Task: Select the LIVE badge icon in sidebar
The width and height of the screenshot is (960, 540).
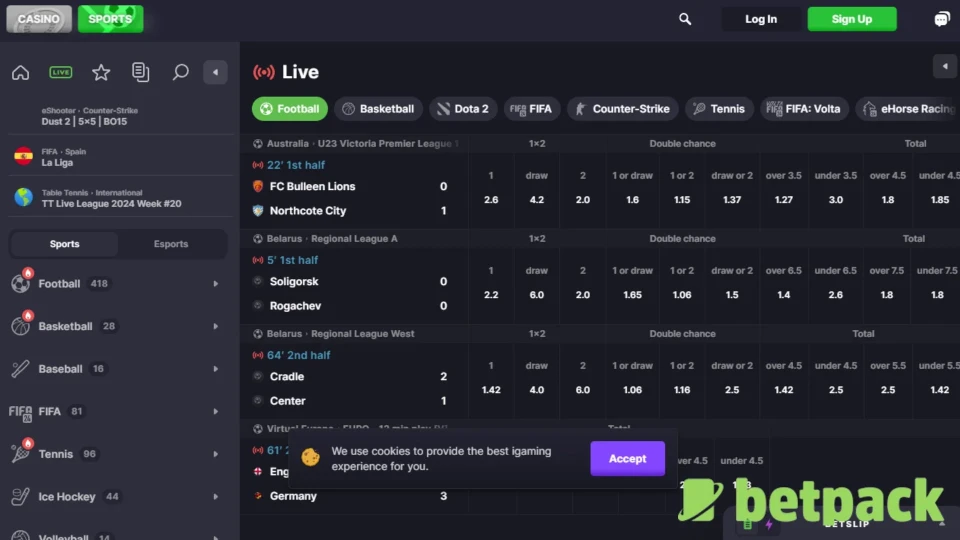Action: tap(61, 72)
